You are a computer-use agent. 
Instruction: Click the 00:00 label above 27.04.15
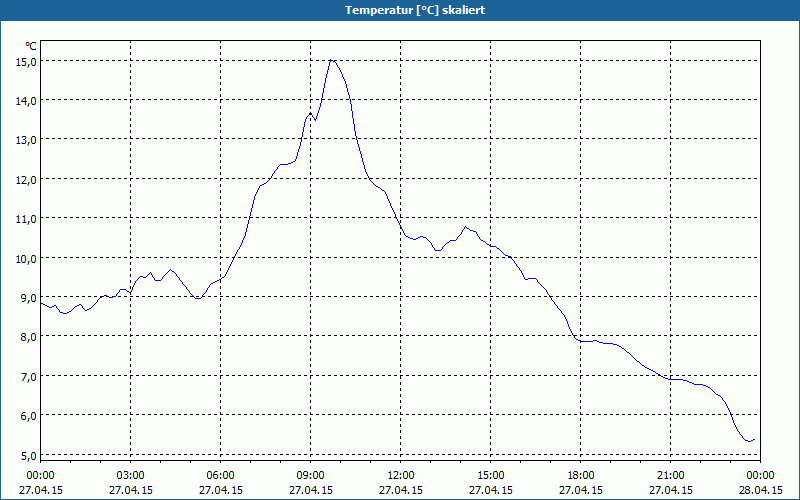[40, 475]
